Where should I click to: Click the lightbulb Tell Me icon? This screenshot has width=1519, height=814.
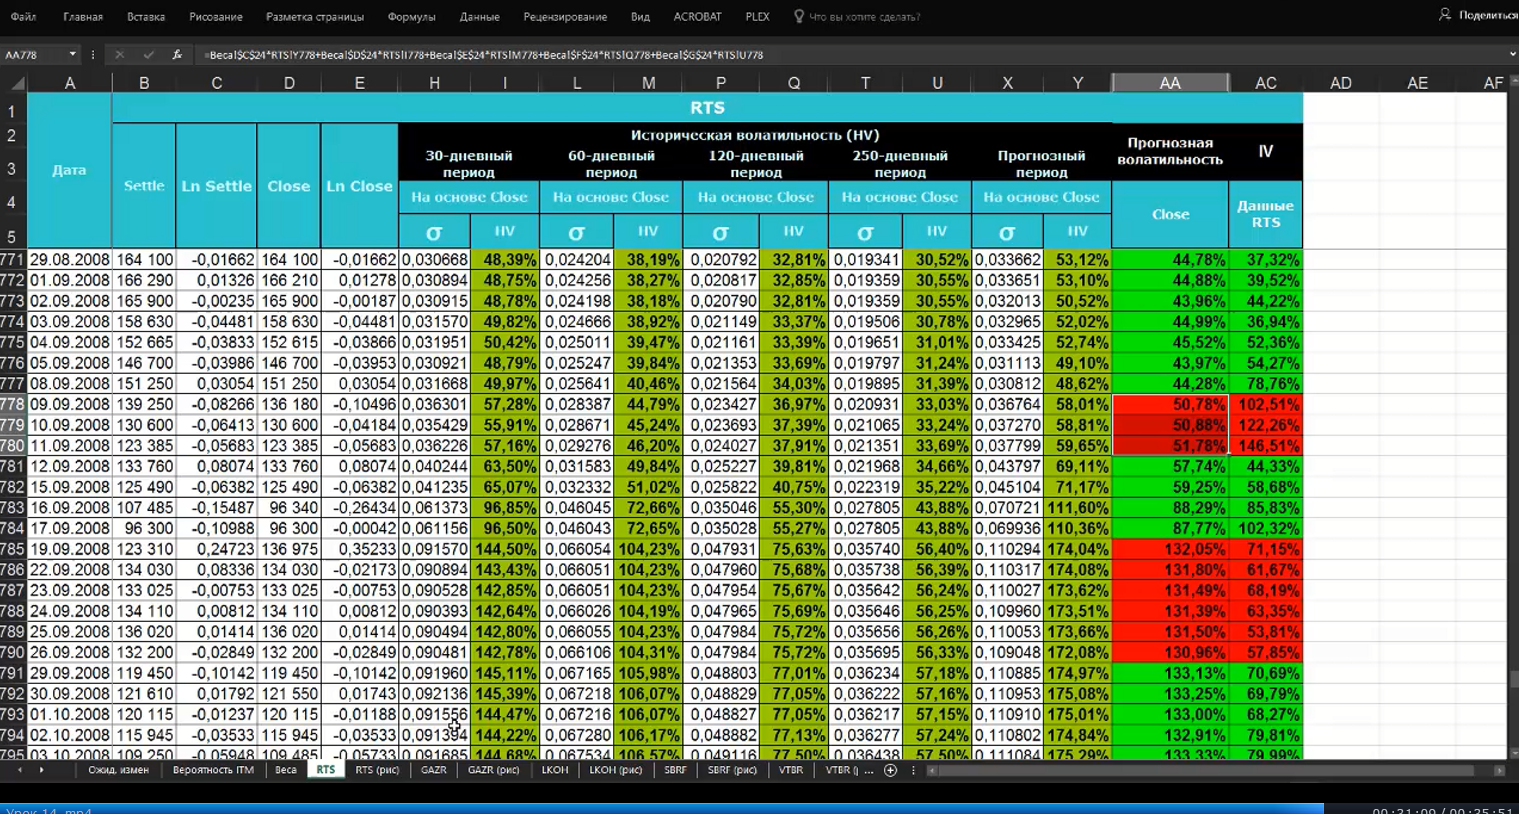coord(798,17)
